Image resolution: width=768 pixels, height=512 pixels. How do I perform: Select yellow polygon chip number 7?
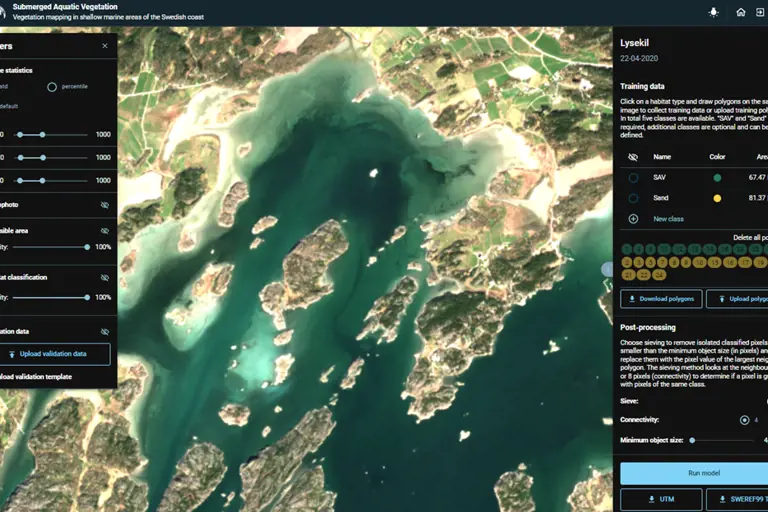click(x=662, y=262)
